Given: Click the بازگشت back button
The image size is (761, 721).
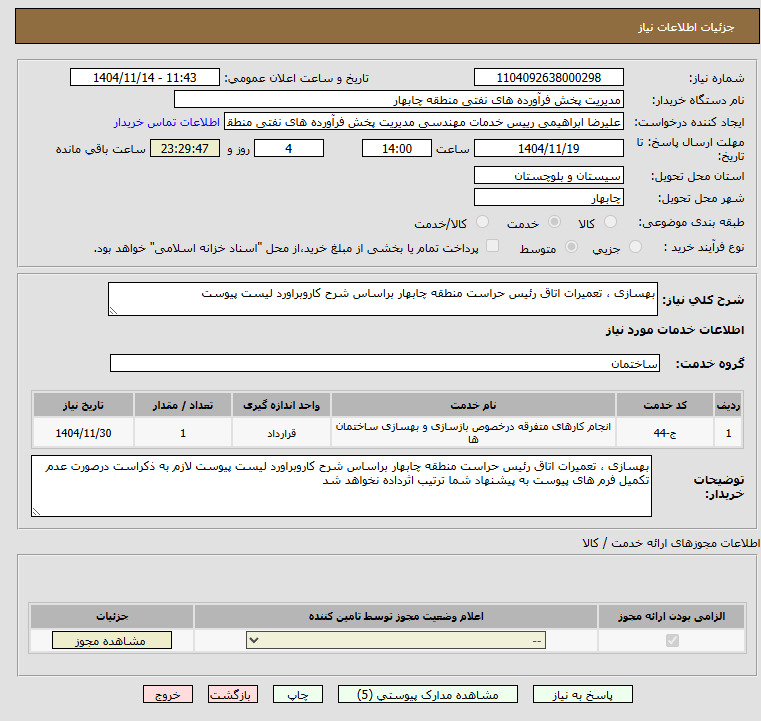Looking at the screenshot, I should tap(232, 694).
